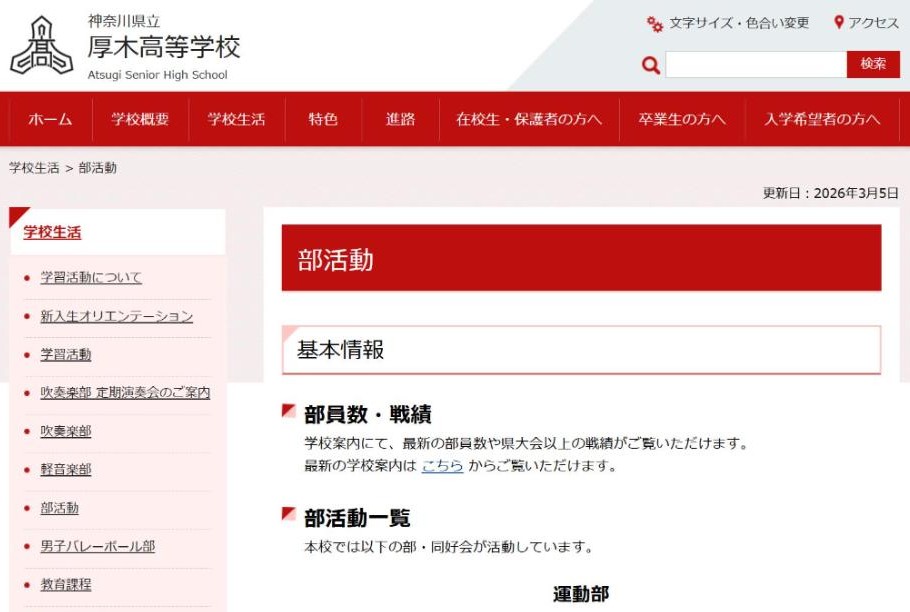Open 吹奏楽部 sidebar link
Viewport: 910px width, 612px height.
(66, 431)
